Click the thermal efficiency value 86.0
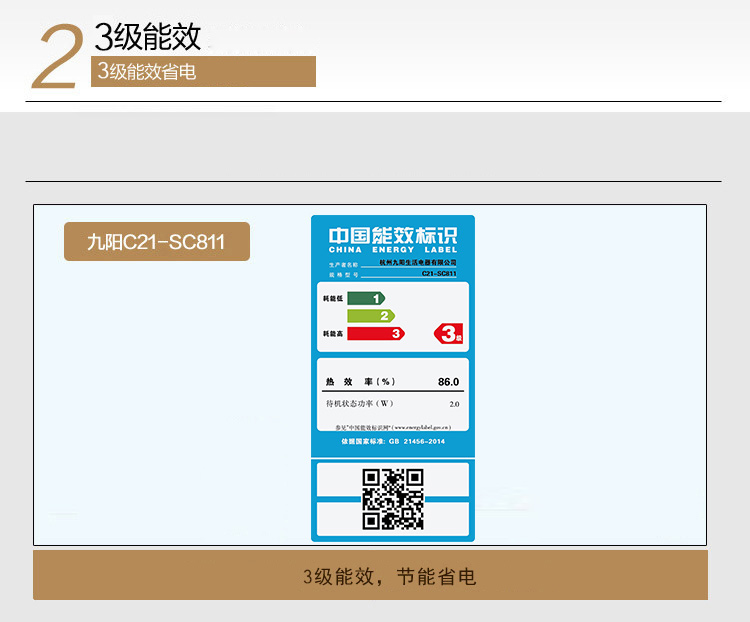Viewport: 750px width, 622px height. coord(448,382)
